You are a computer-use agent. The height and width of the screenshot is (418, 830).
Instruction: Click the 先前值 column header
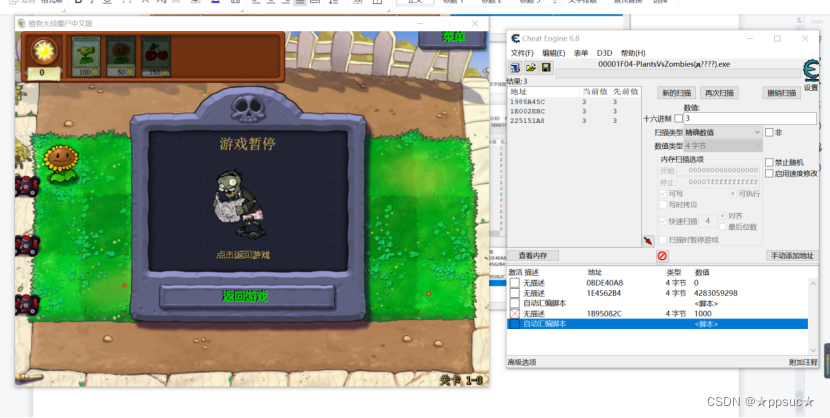[625, 92]
